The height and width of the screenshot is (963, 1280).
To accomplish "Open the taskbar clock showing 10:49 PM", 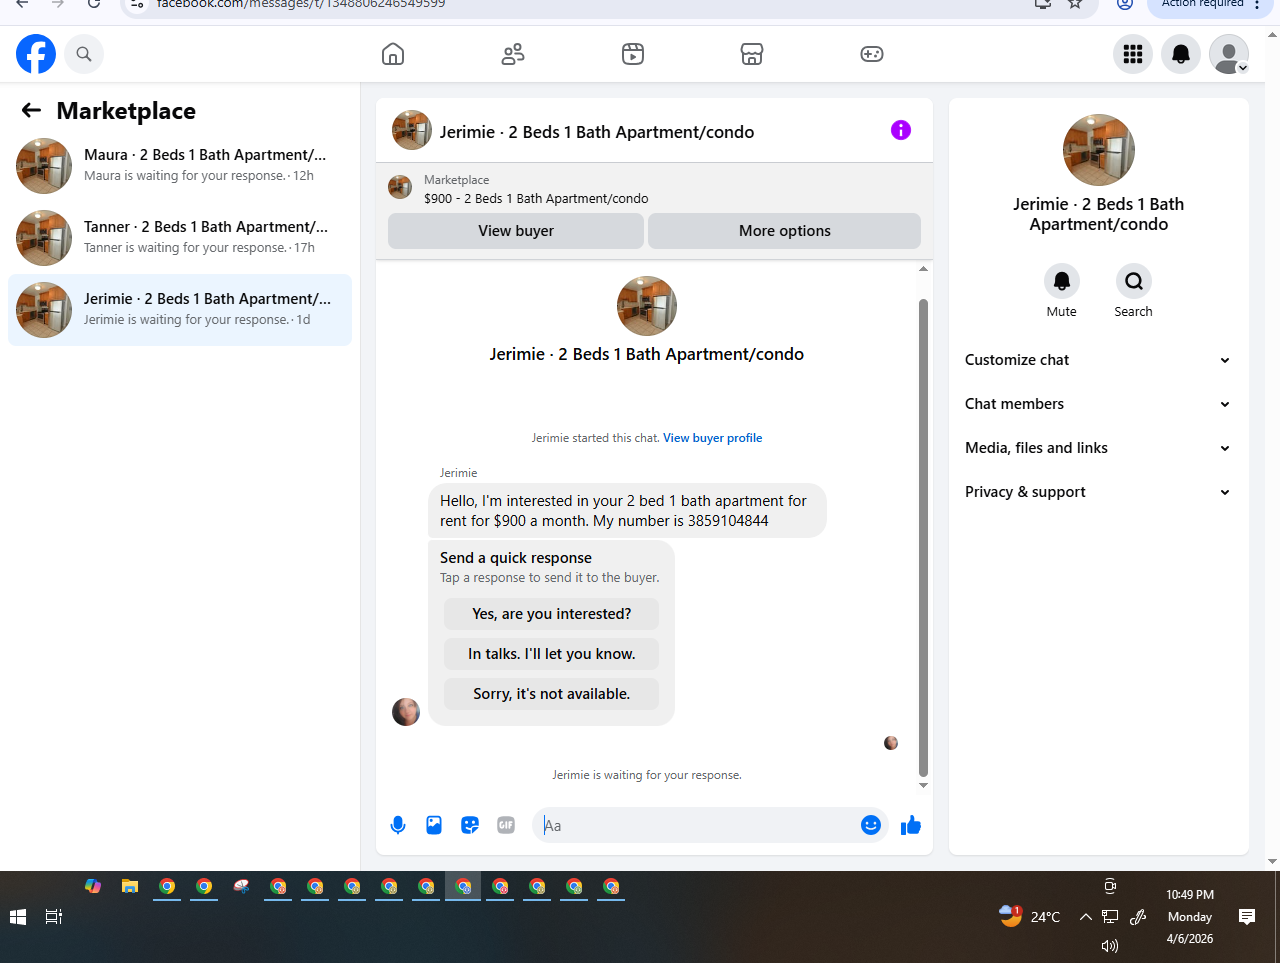I will tap(1190, 916).
